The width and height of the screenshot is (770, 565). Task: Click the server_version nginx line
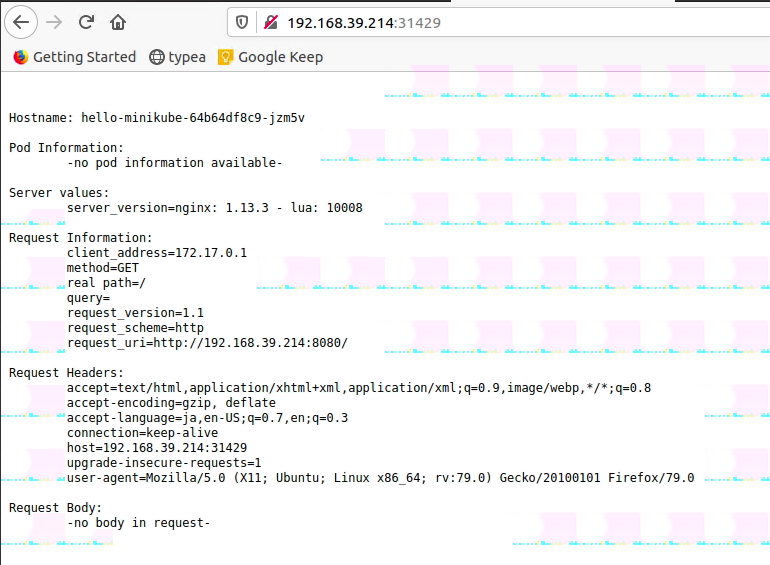[214, 208]
